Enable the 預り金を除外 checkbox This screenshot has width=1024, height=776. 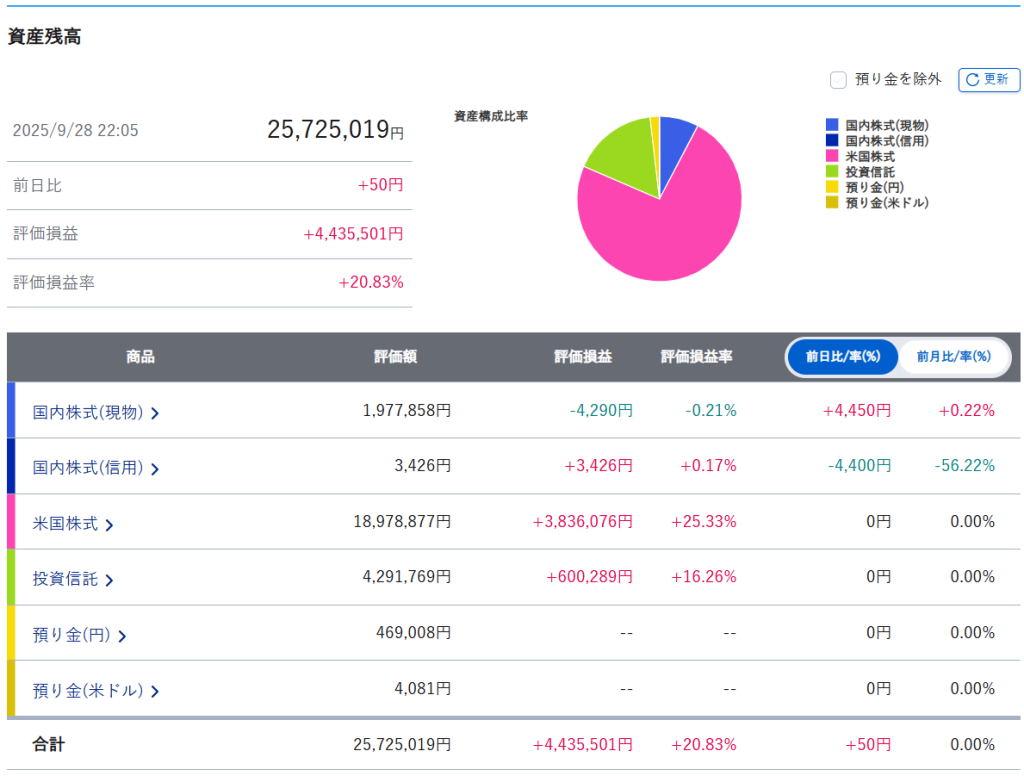coord(838,80)
